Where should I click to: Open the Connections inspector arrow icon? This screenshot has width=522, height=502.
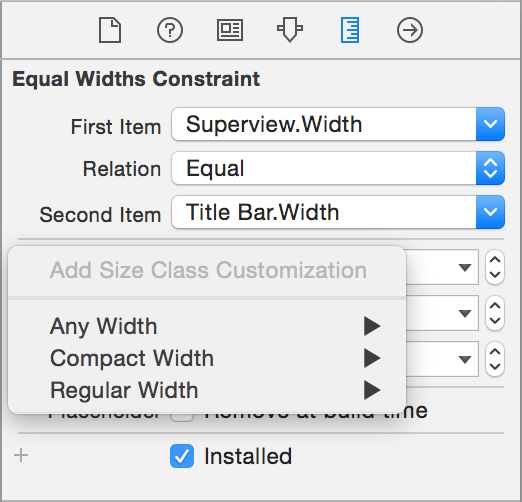[410, 30]
